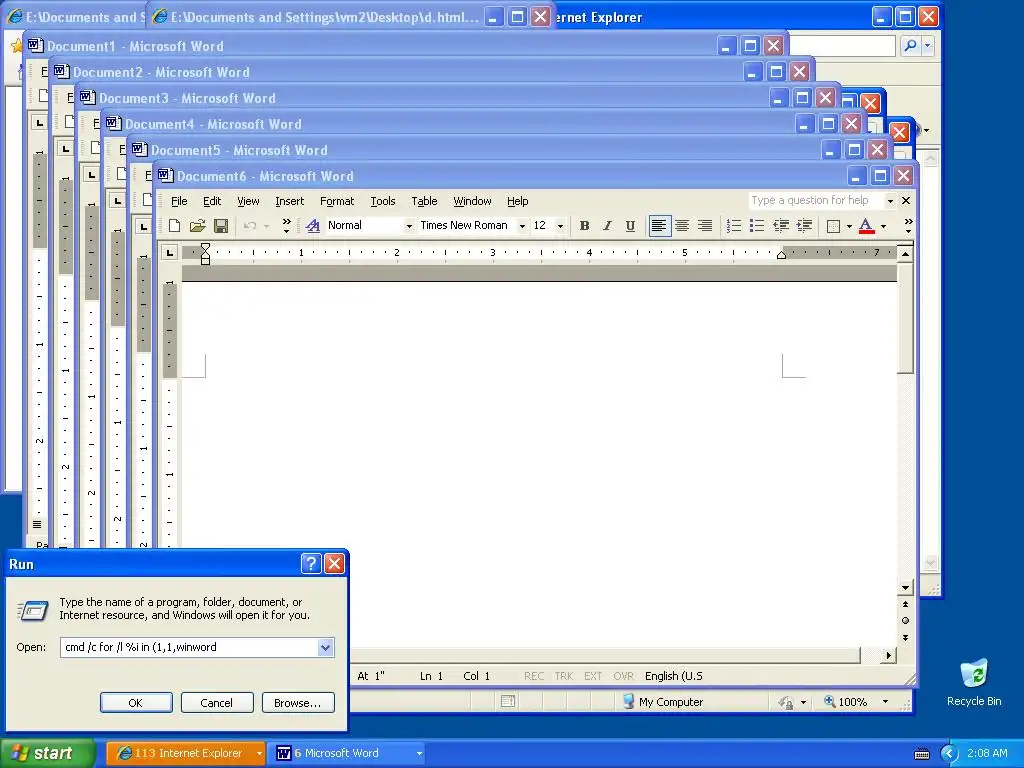The image size is (1024, 768).
Task: Select Align Left in Document6 toolbar
Action: pos(659,226)
